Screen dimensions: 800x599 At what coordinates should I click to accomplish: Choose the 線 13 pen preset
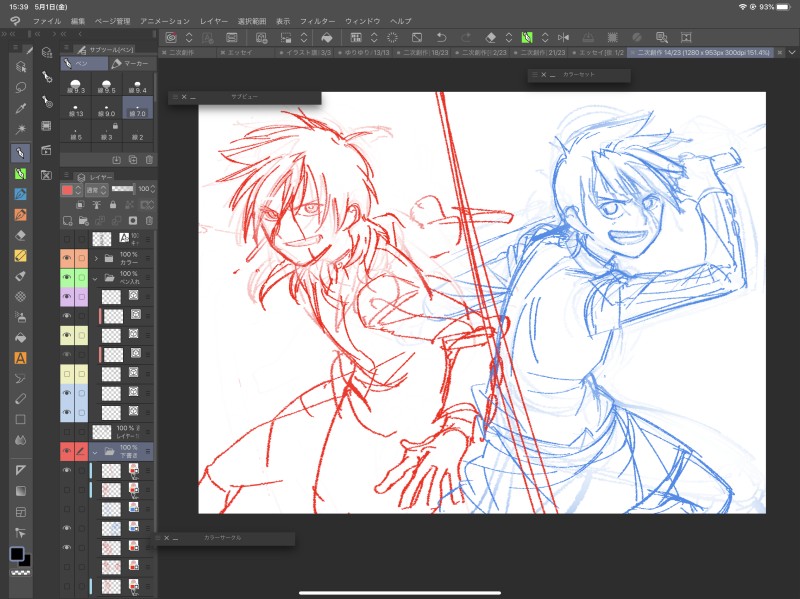[x=76, y=109]
